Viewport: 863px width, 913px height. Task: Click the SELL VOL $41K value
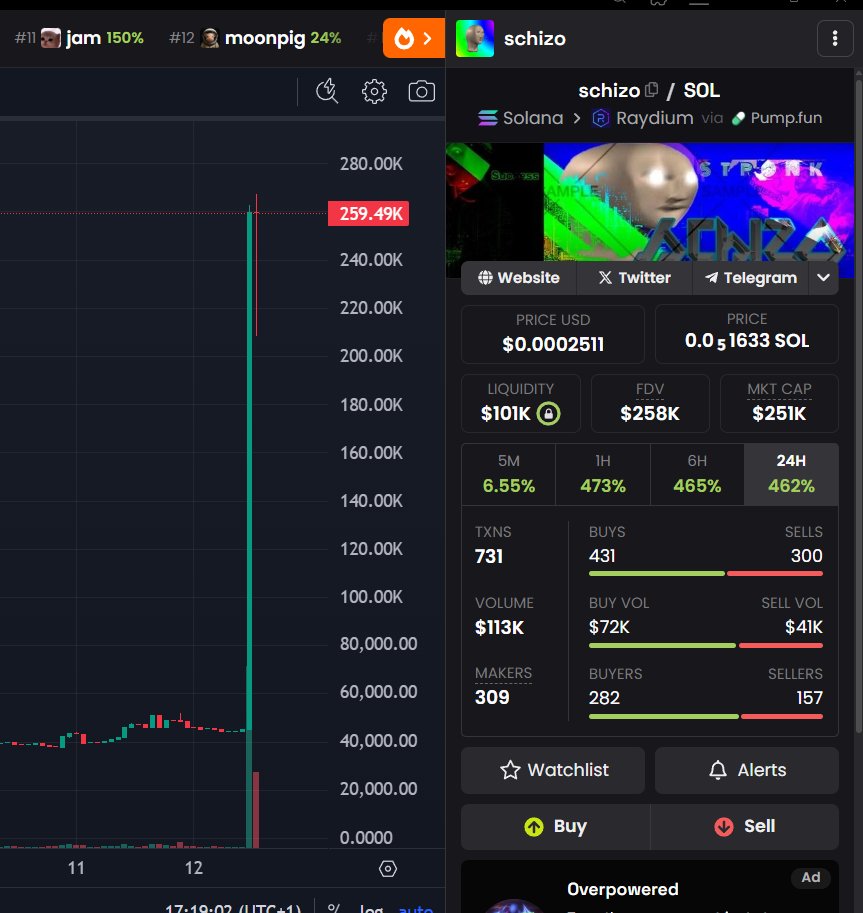point(804,627)
